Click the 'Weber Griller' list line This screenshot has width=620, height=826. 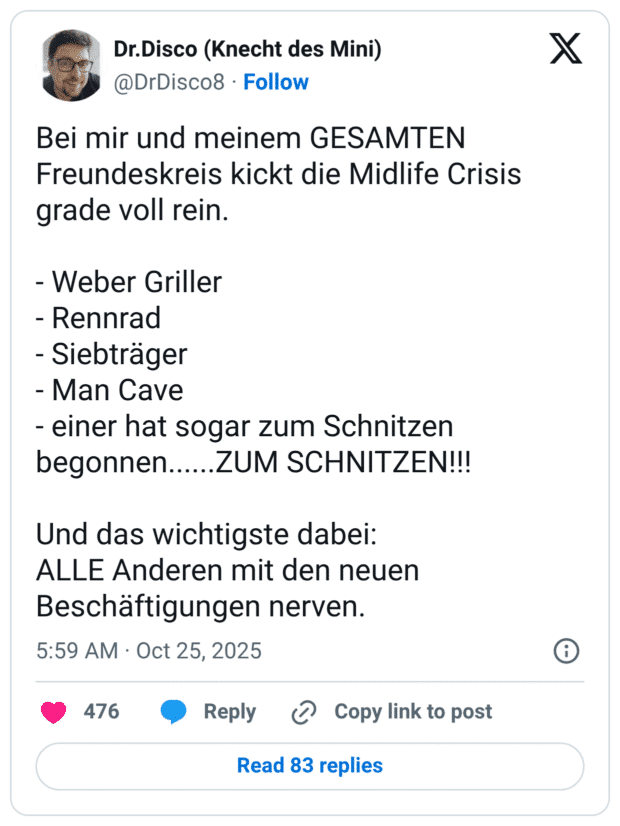pos(129,283)
